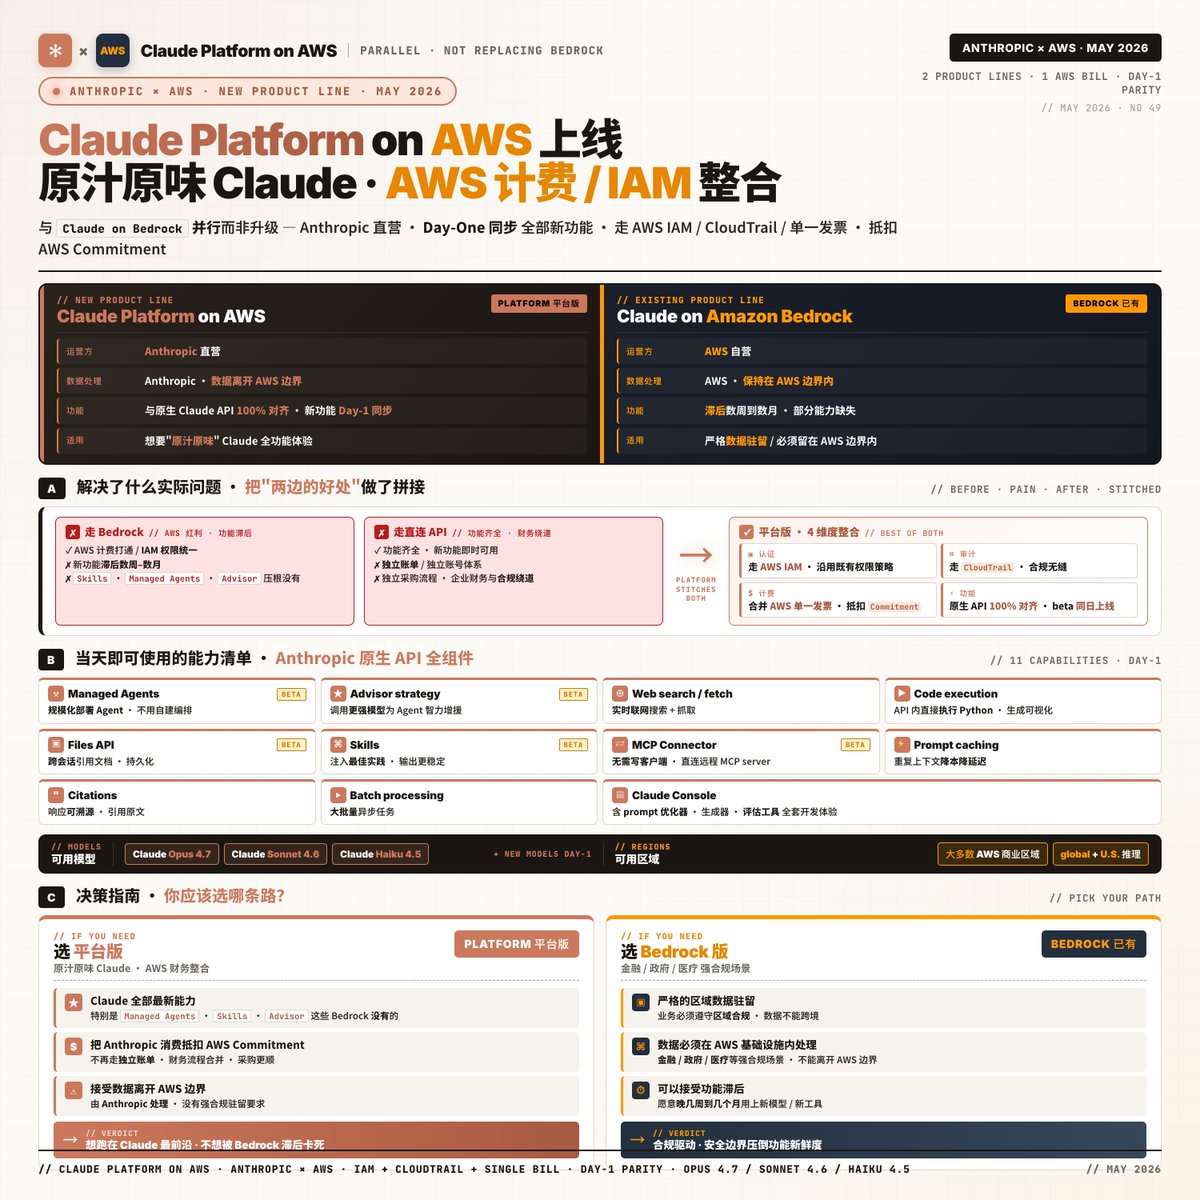This screenshot has height=1200, width=1200.
Task: Click the 'Claude Platform on AWS' header title
Action: (239, 51)
